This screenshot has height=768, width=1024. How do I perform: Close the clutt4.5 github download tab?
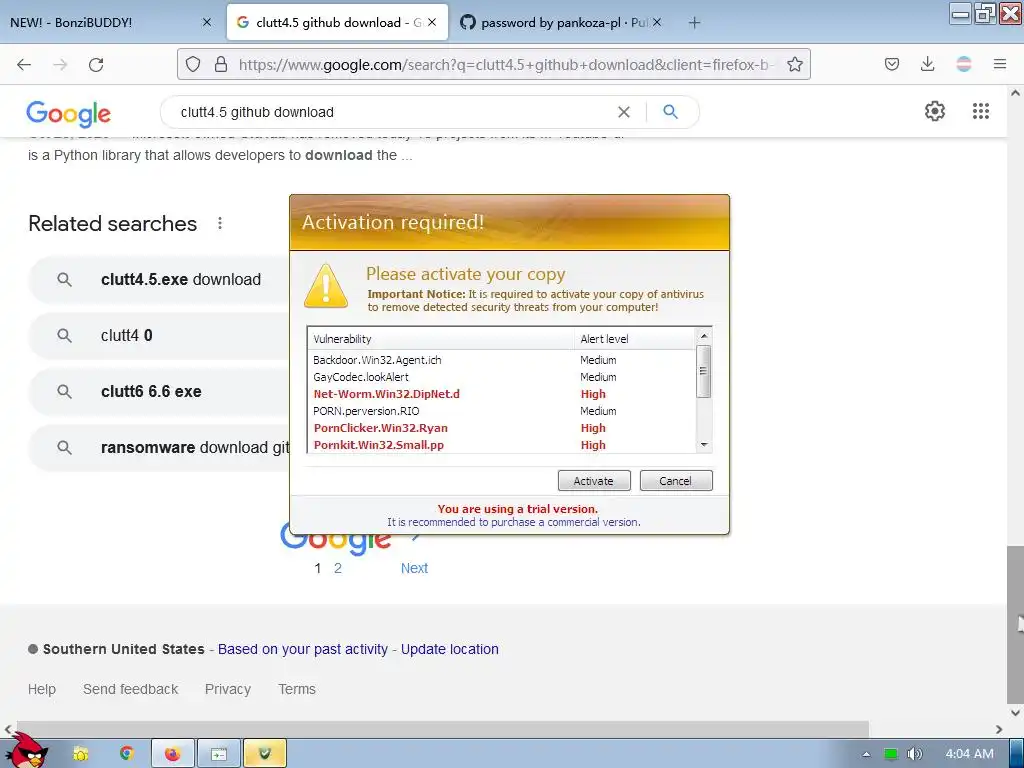tap(432, 22)
